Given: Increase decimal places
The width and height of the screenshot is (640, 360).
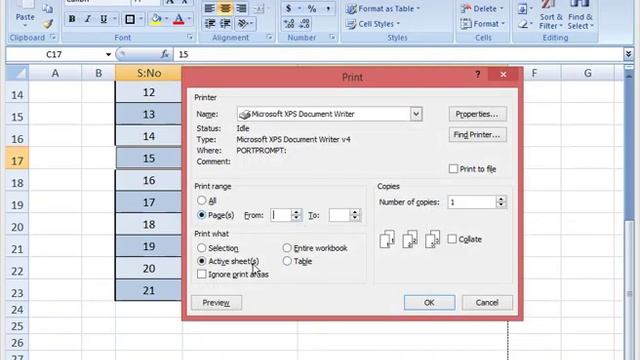Looking at the screenshot, I should (x=289, y=24).
